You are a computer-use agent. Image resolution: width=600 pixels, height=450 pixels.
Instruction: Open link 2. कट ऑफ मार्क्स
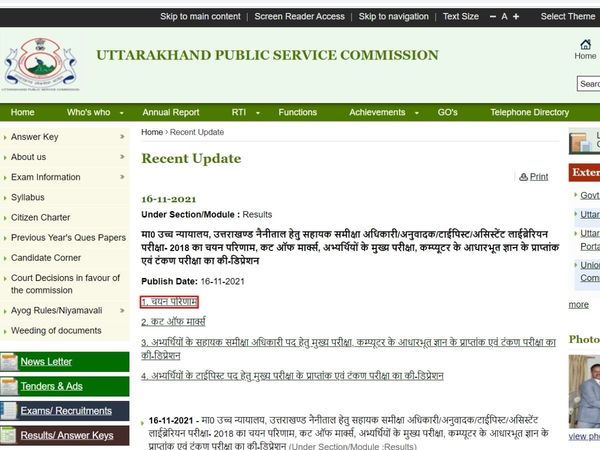[173, 321]
